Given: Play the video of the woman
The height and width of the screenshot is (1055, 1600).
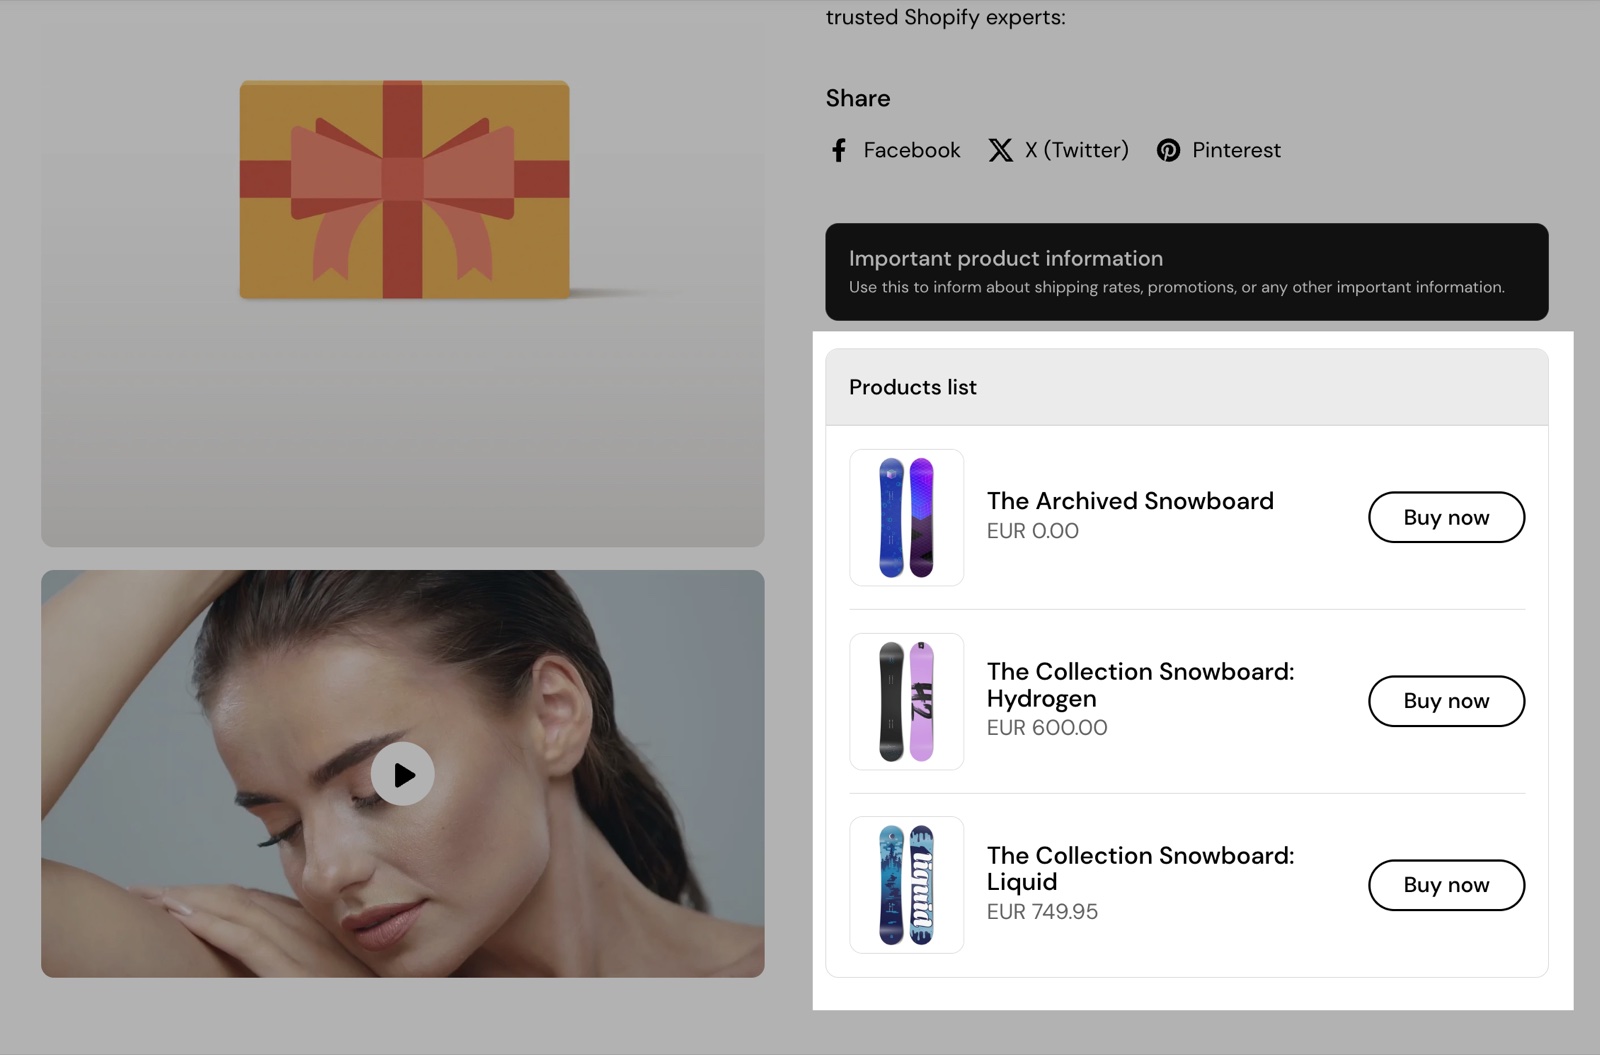Looking at the screenshot, I should [403, 774].
